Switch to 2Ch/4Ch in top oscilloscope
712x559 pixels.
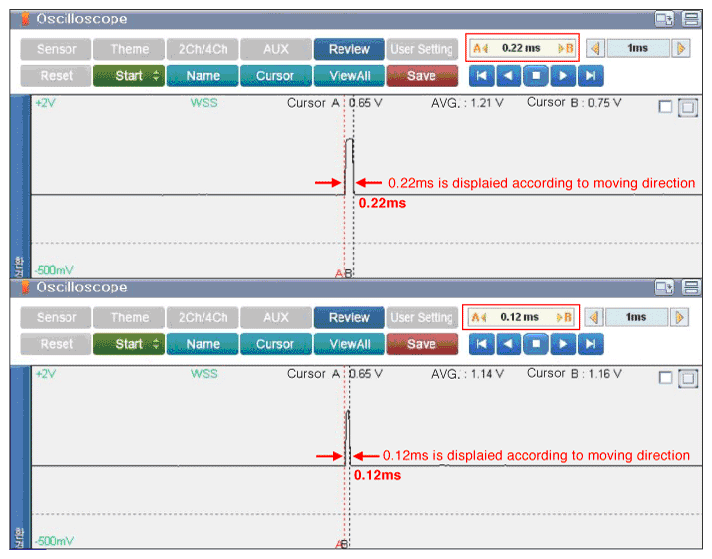(x=203, y=49)
